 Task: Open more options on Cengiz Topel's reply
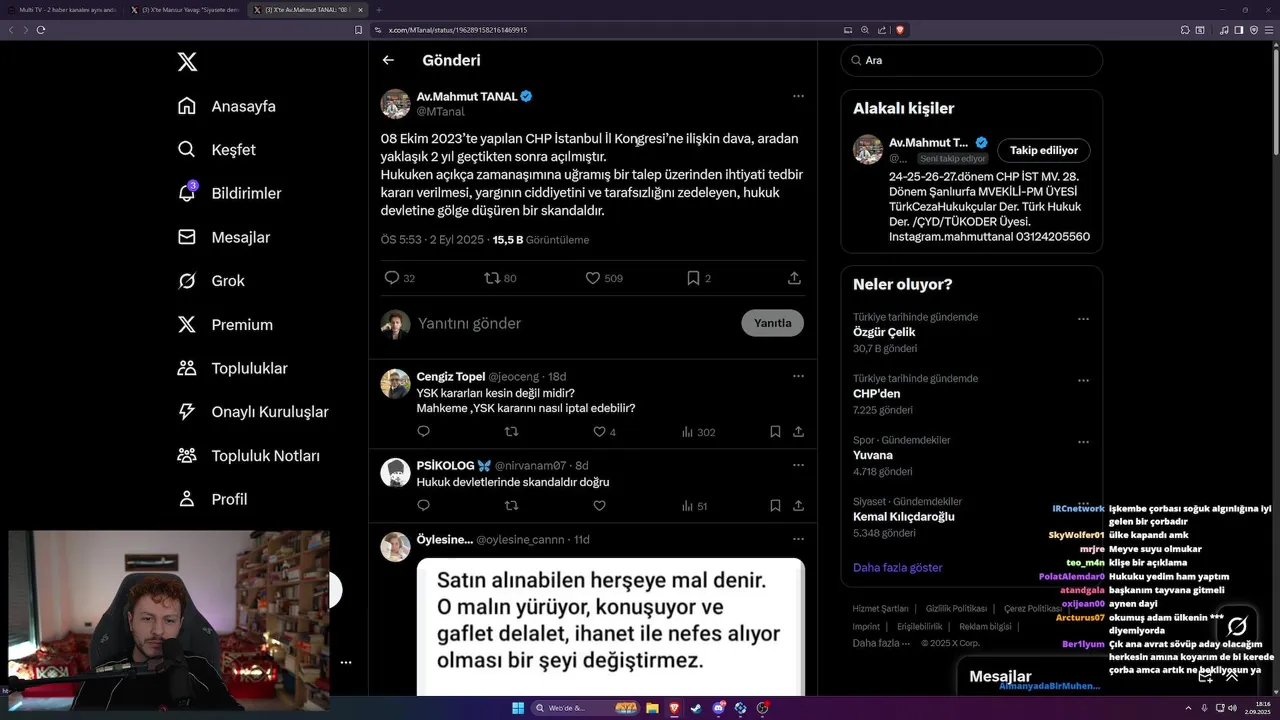(798, 376)
